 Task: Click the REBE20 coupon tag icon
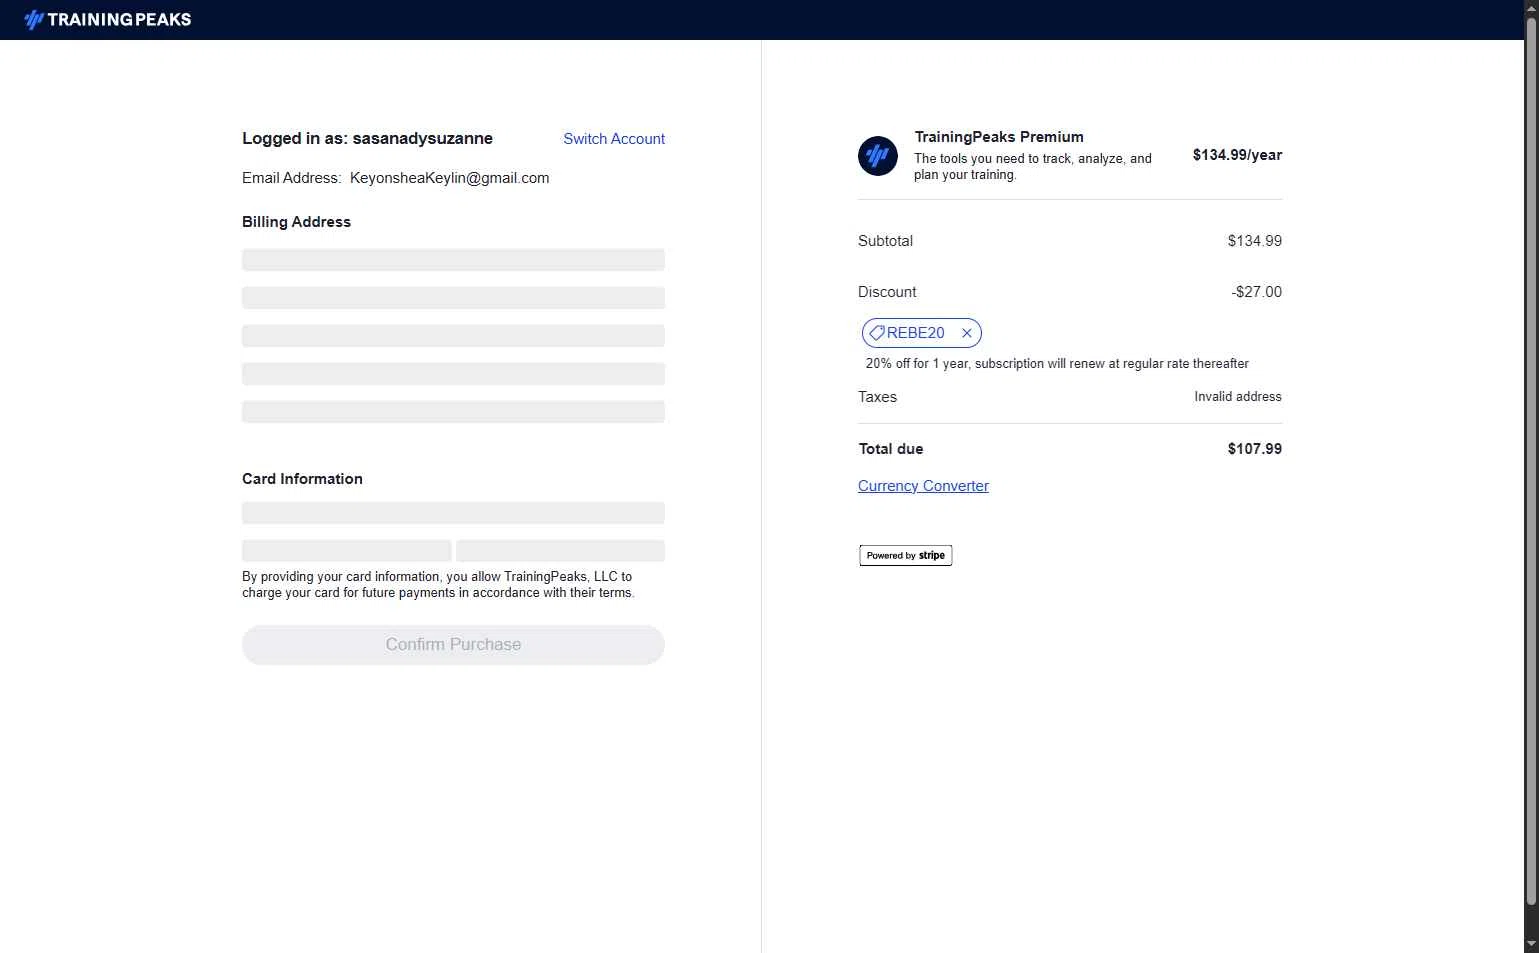pos(877,333)
